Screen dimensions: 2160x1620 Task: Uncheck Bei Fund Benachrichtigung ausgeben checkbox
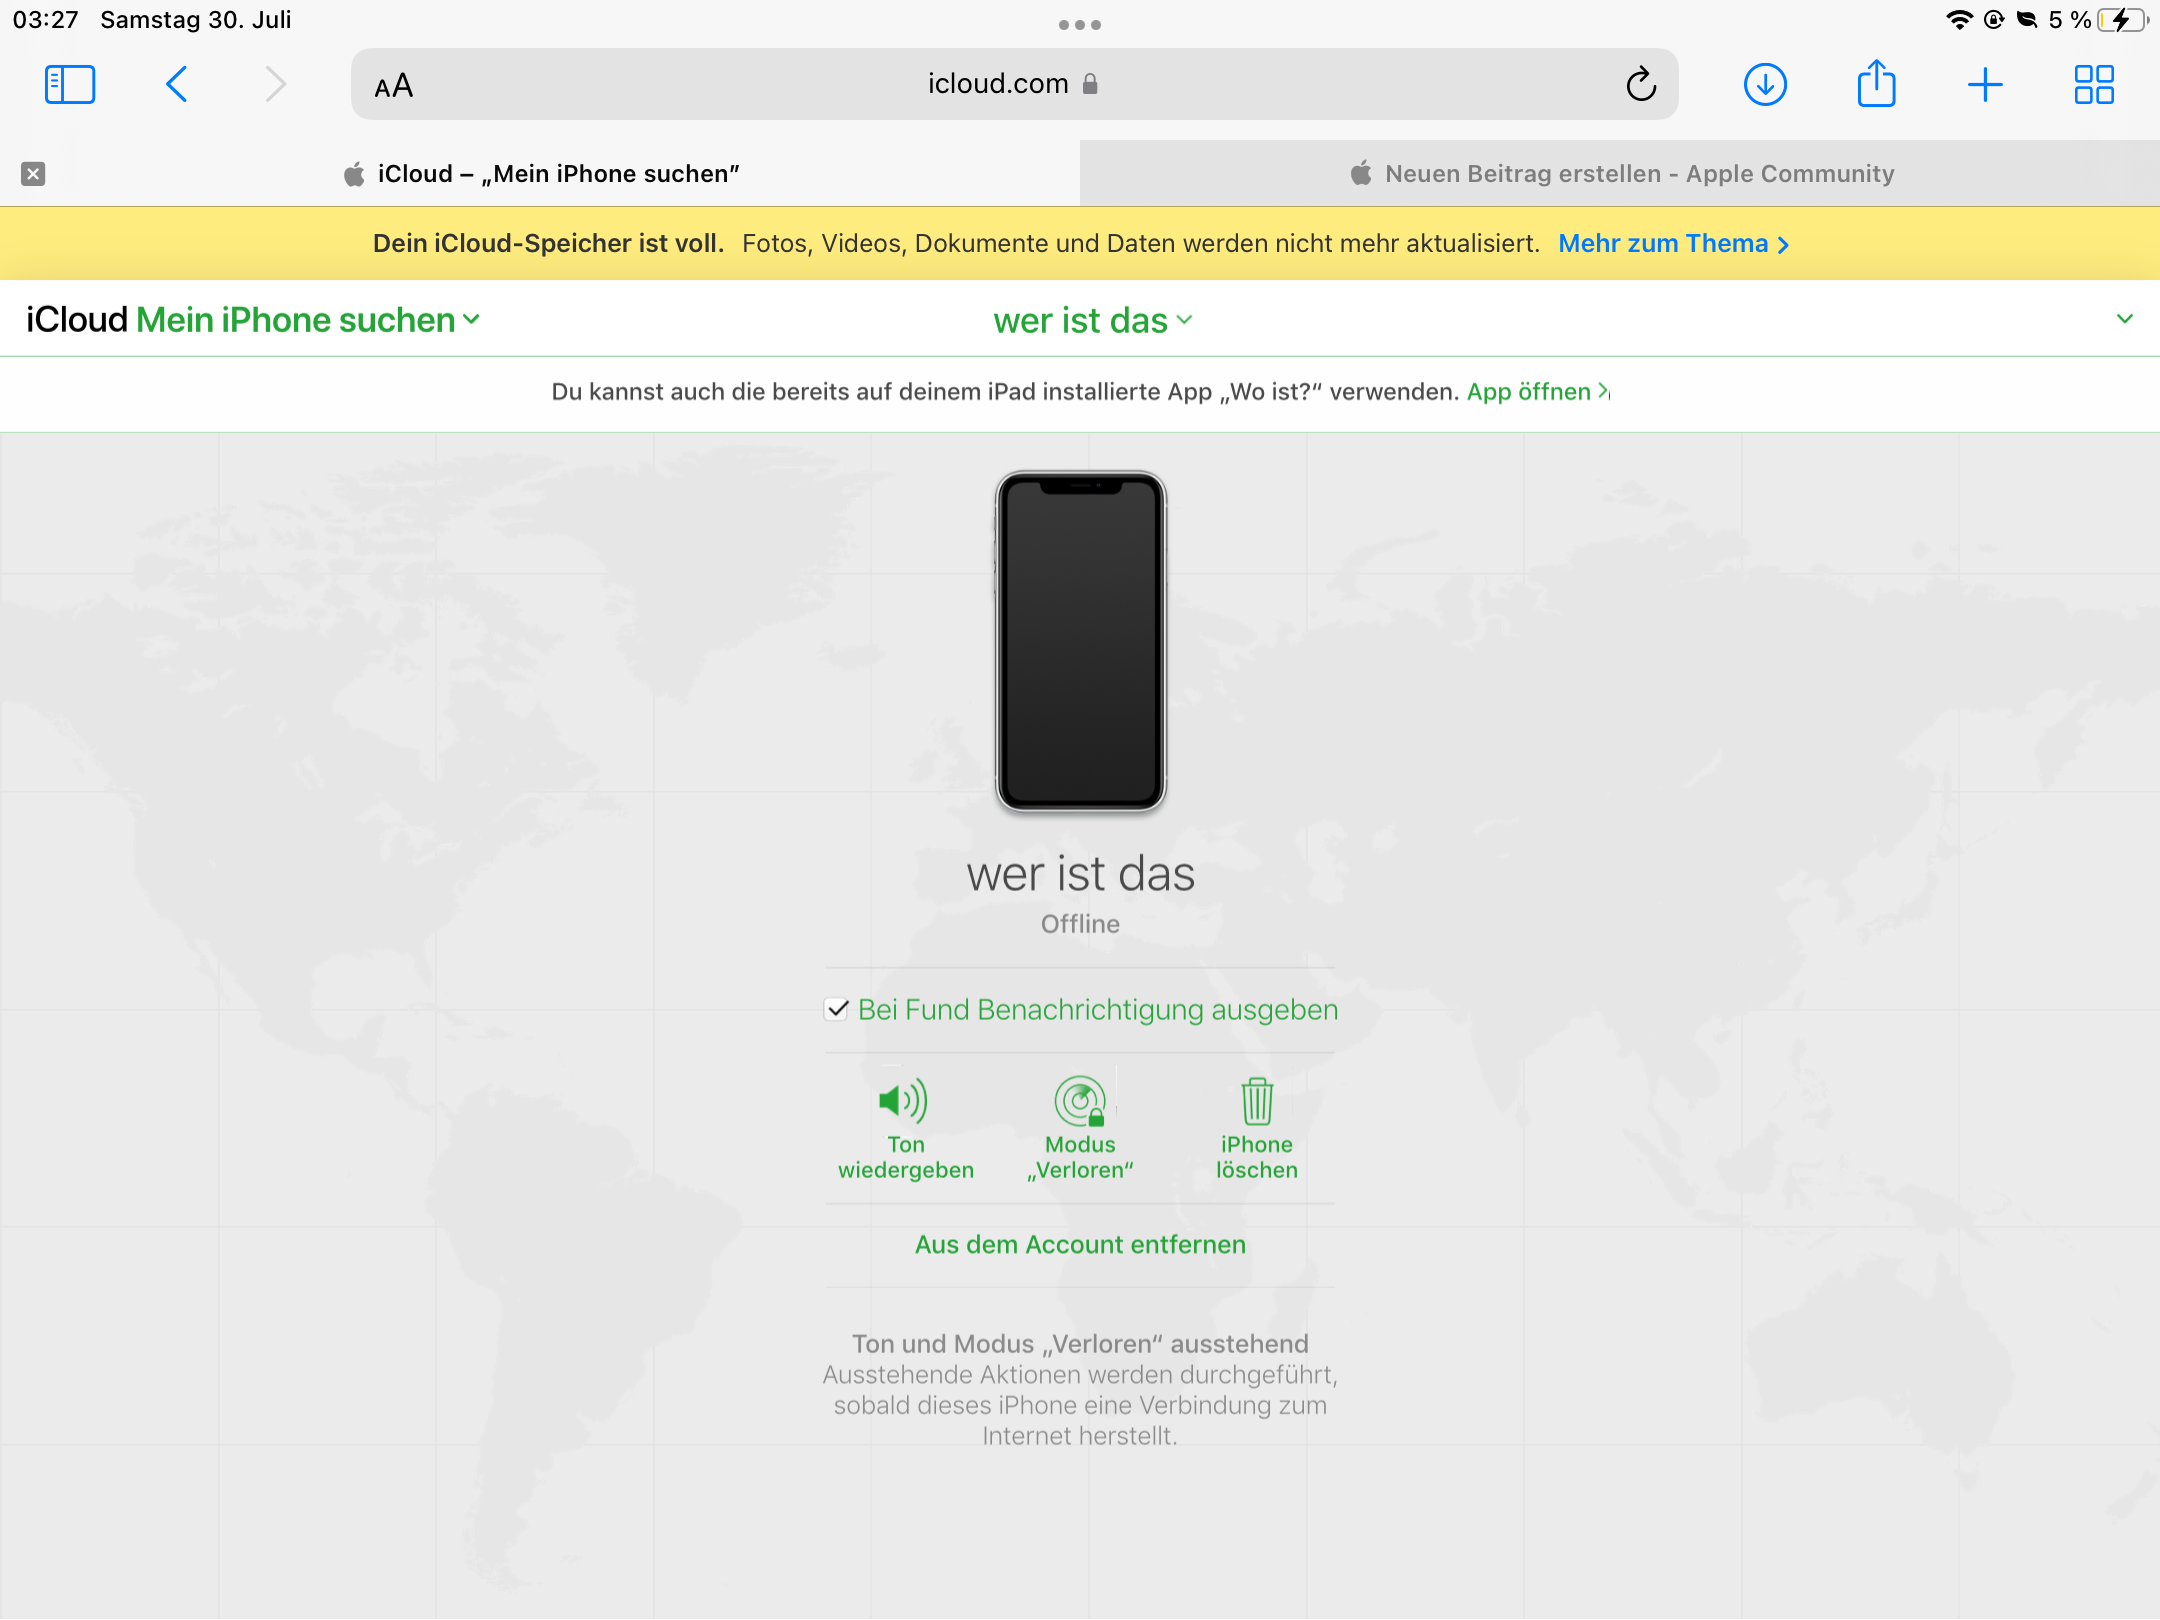837,1010
